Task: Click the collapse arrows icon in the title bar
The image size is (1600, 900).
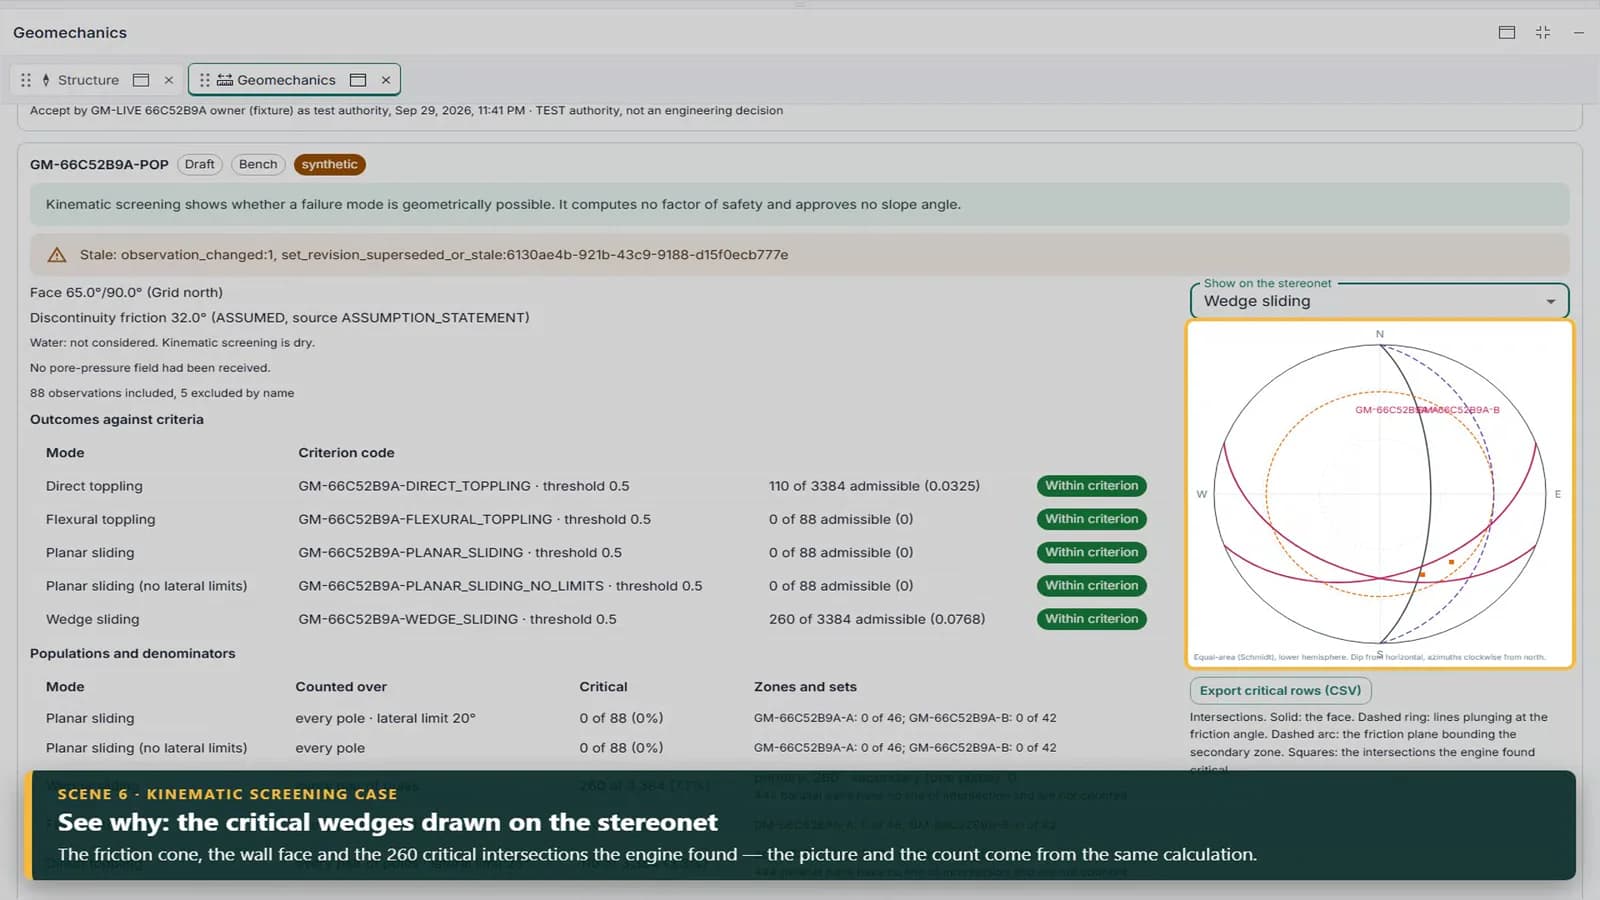Action: click(x=1543, y=33)
